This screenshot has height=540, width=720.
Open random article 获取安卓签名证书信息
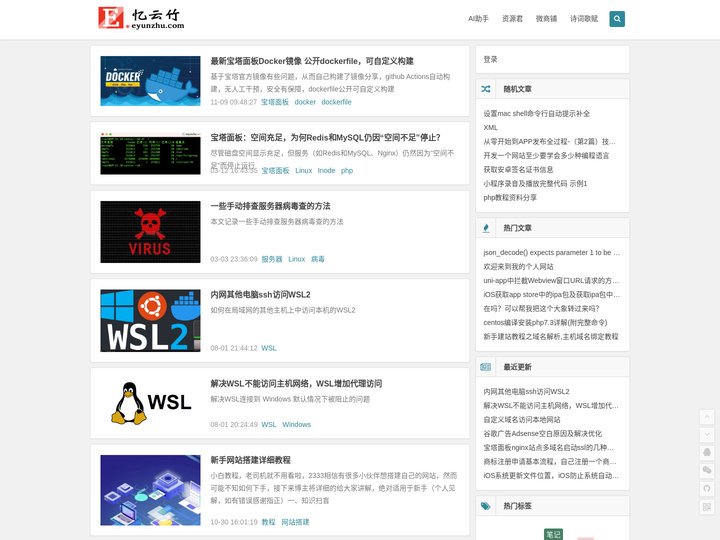[x=518, y=169]
